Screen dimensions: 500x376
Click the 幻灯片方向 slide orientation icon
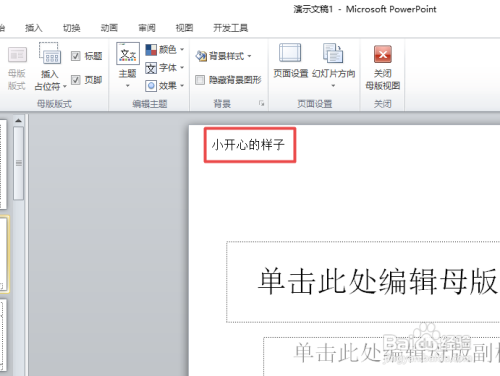point(333,53)
